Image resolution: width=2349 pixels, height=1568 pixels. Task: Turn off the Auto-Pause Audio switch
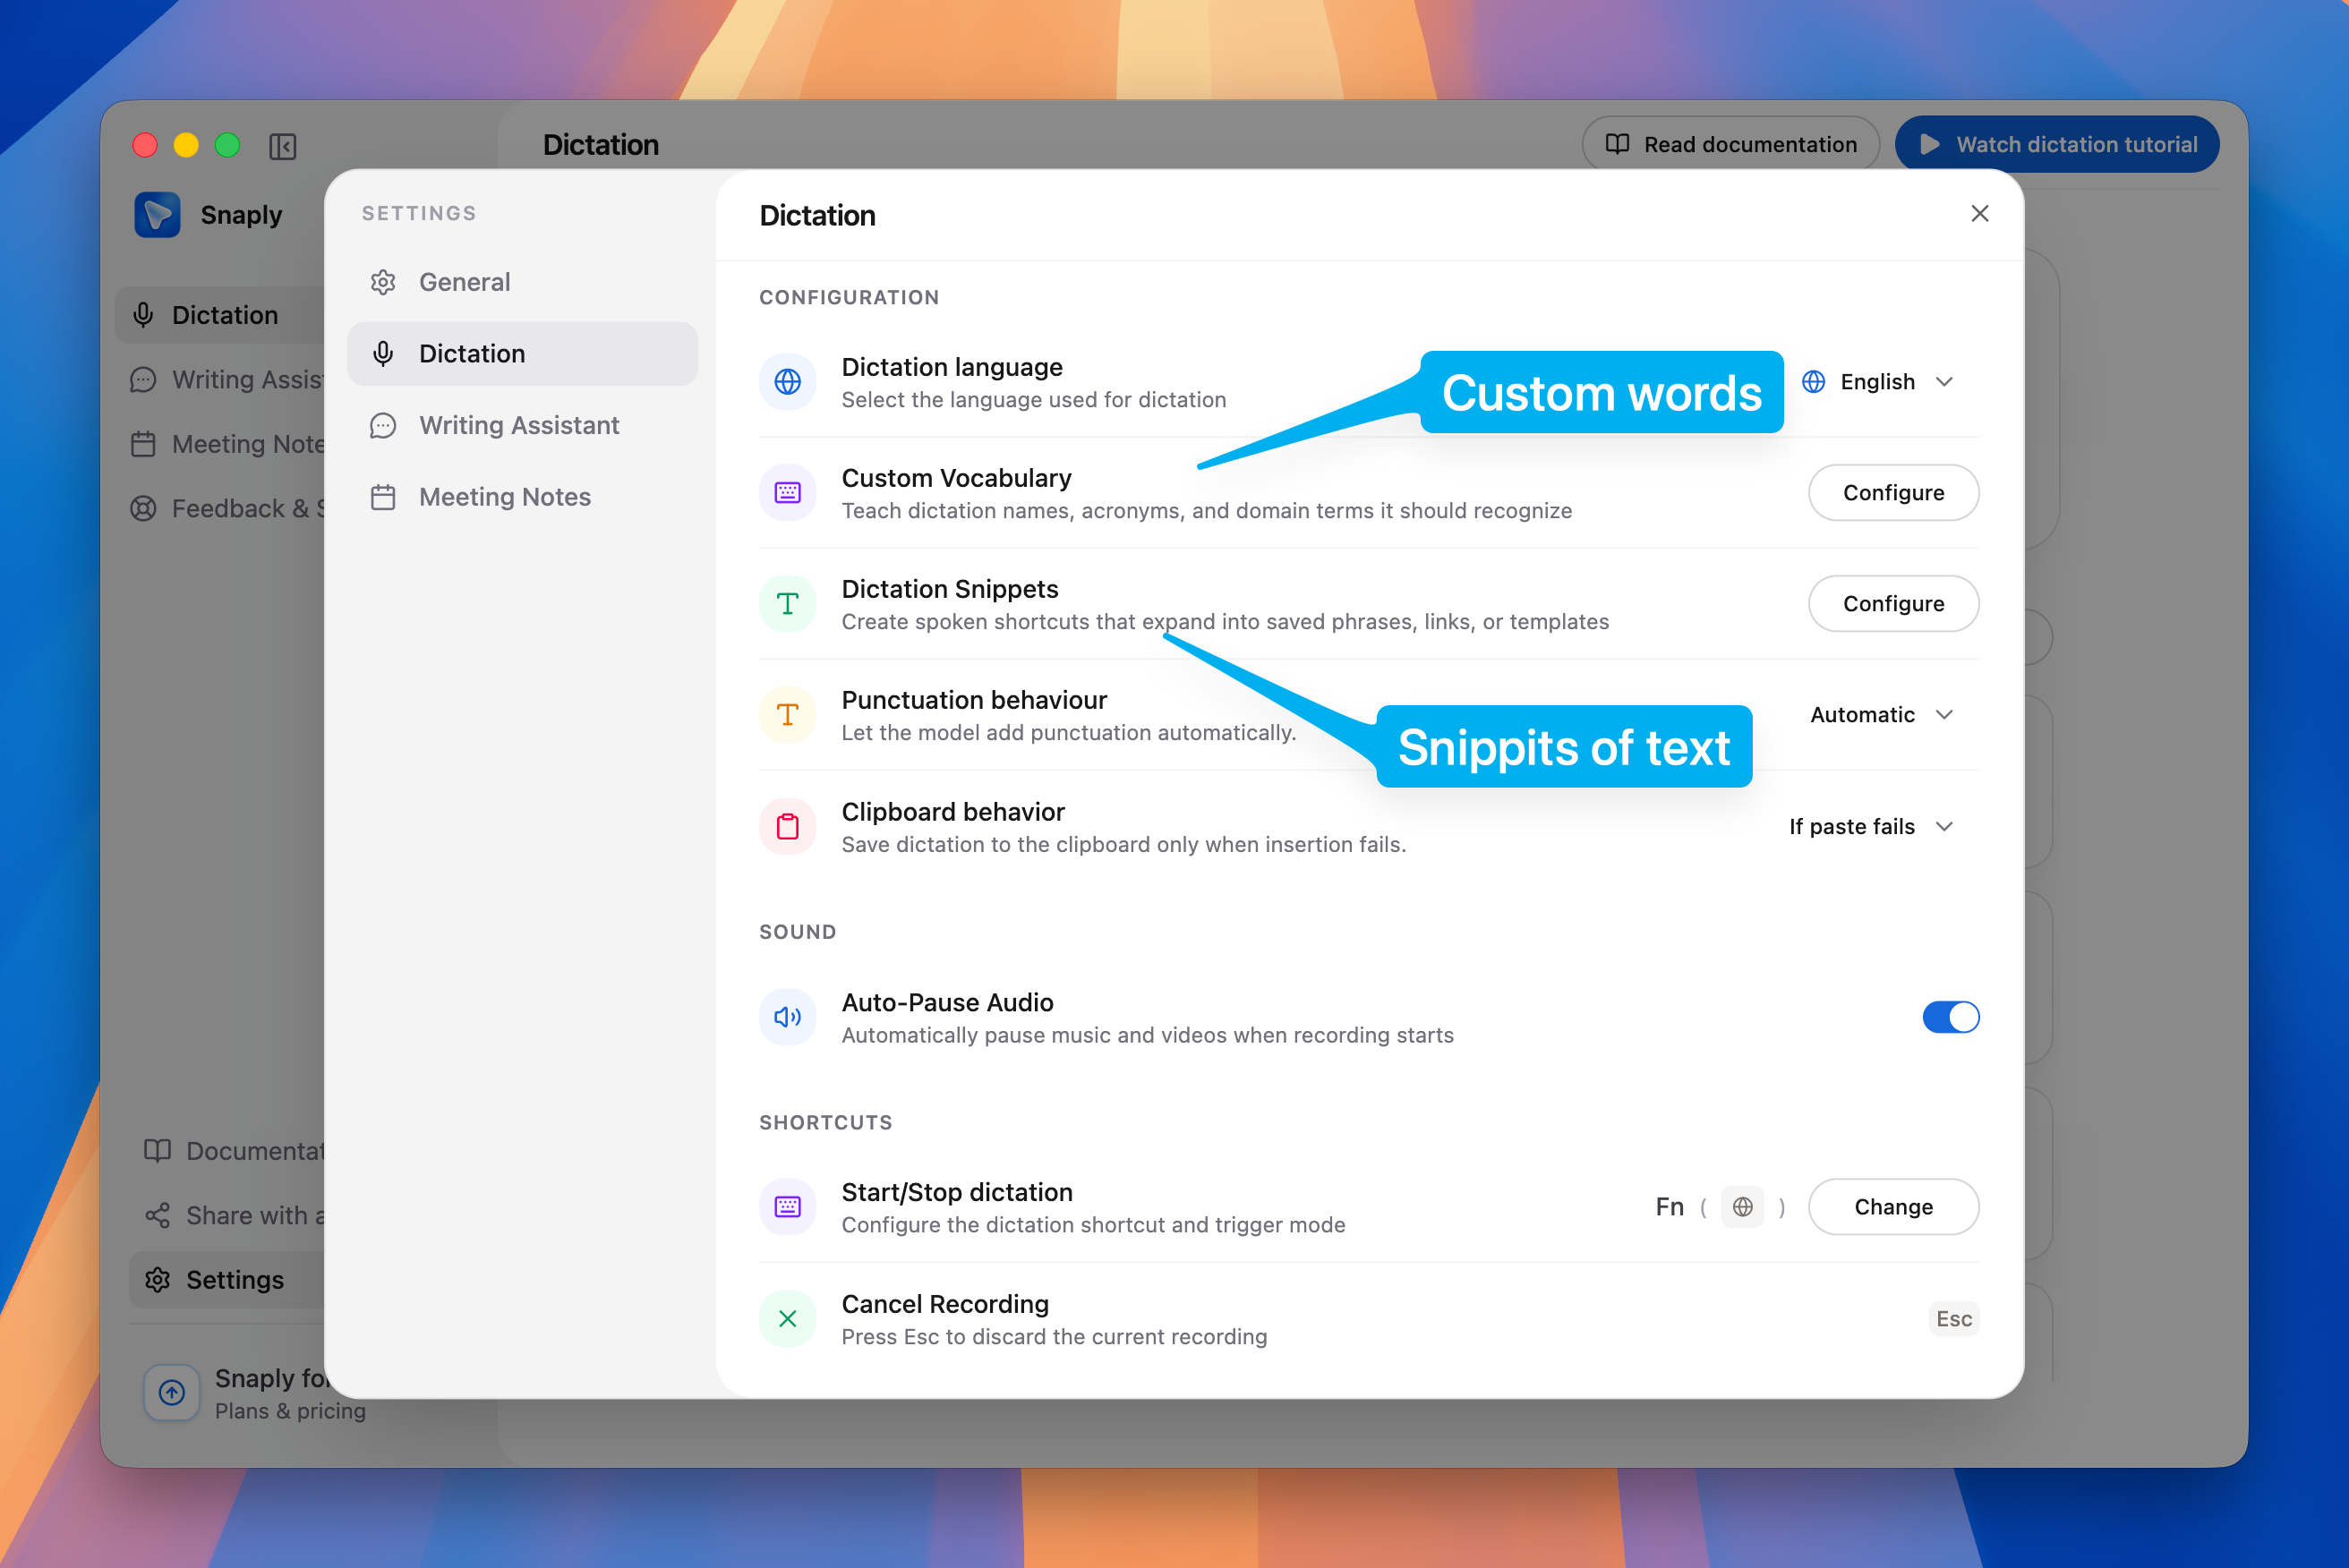point(1951,1017)
